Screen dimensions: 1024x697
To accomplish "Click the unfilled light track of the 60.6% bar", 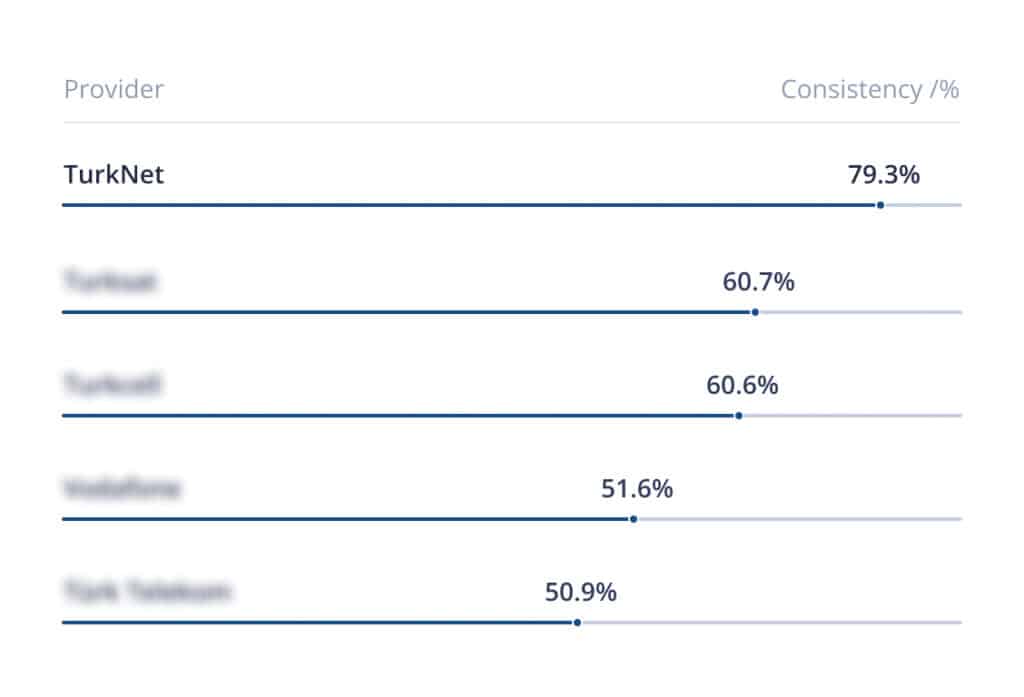I will tap(850, 415).
